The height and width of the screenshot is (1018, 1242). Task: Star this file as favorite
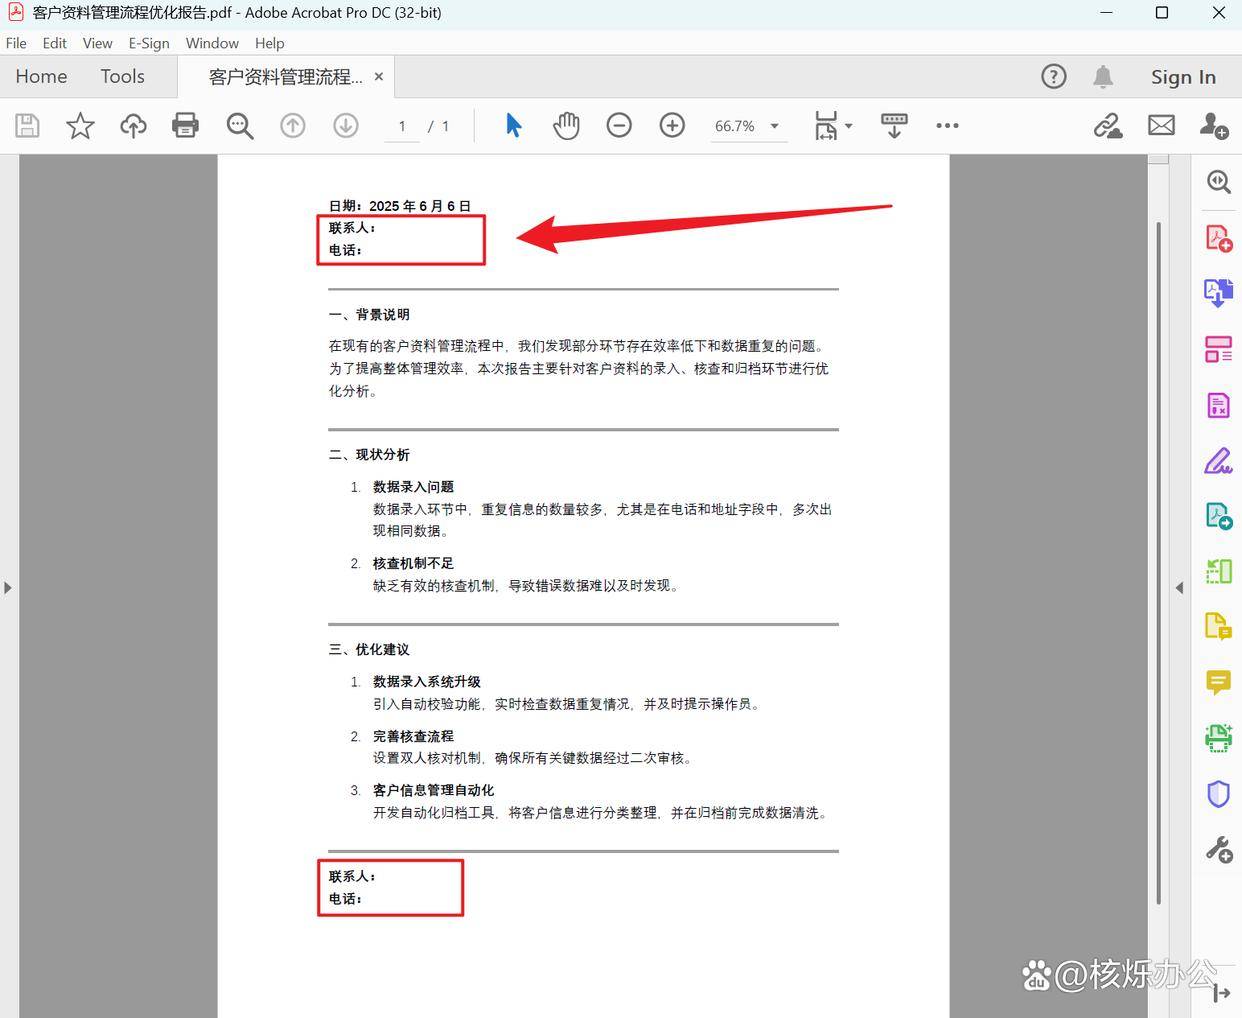pyautogui.click(x=80, y=126)
